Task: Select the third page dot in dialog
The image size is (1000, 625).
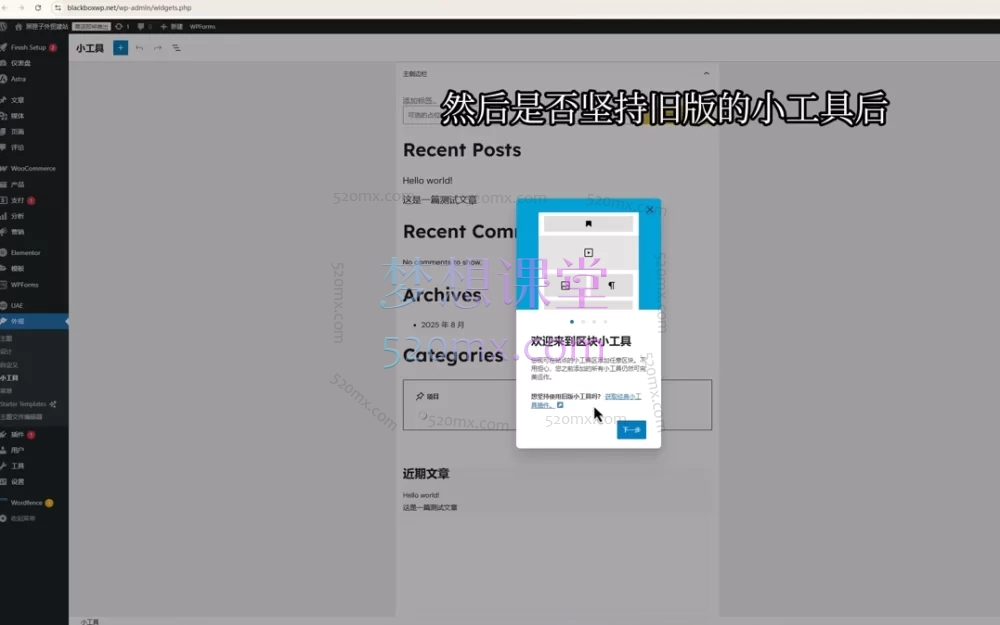Action: click(x=594, y=321)
